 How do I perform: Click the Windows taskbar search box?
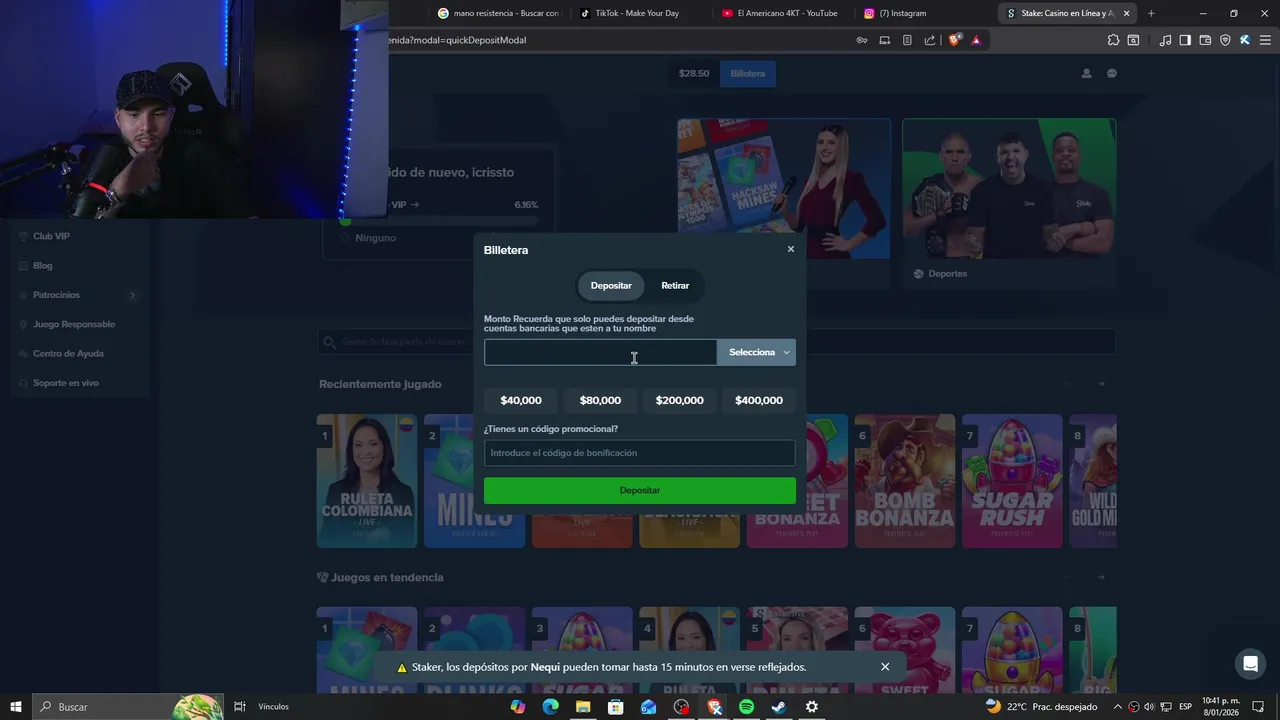coord(128,707)
